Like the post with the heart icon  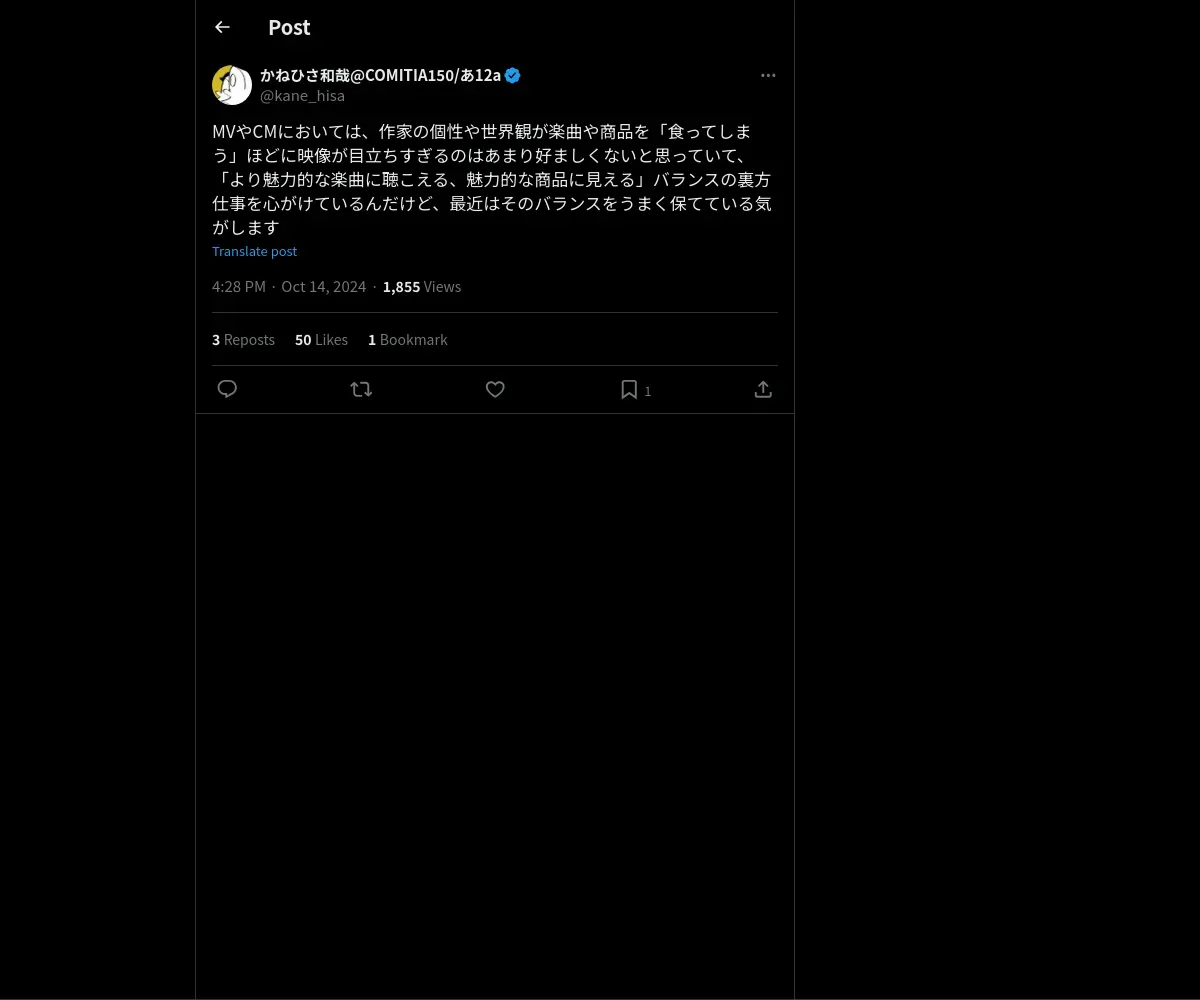(x=495, y=389)
